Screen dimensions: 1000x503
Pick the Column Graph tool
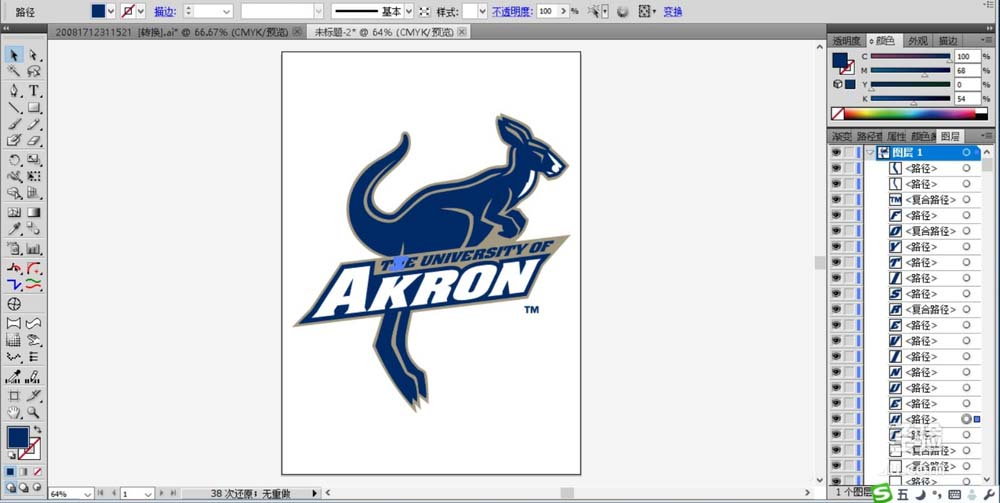tap(34, 249)
